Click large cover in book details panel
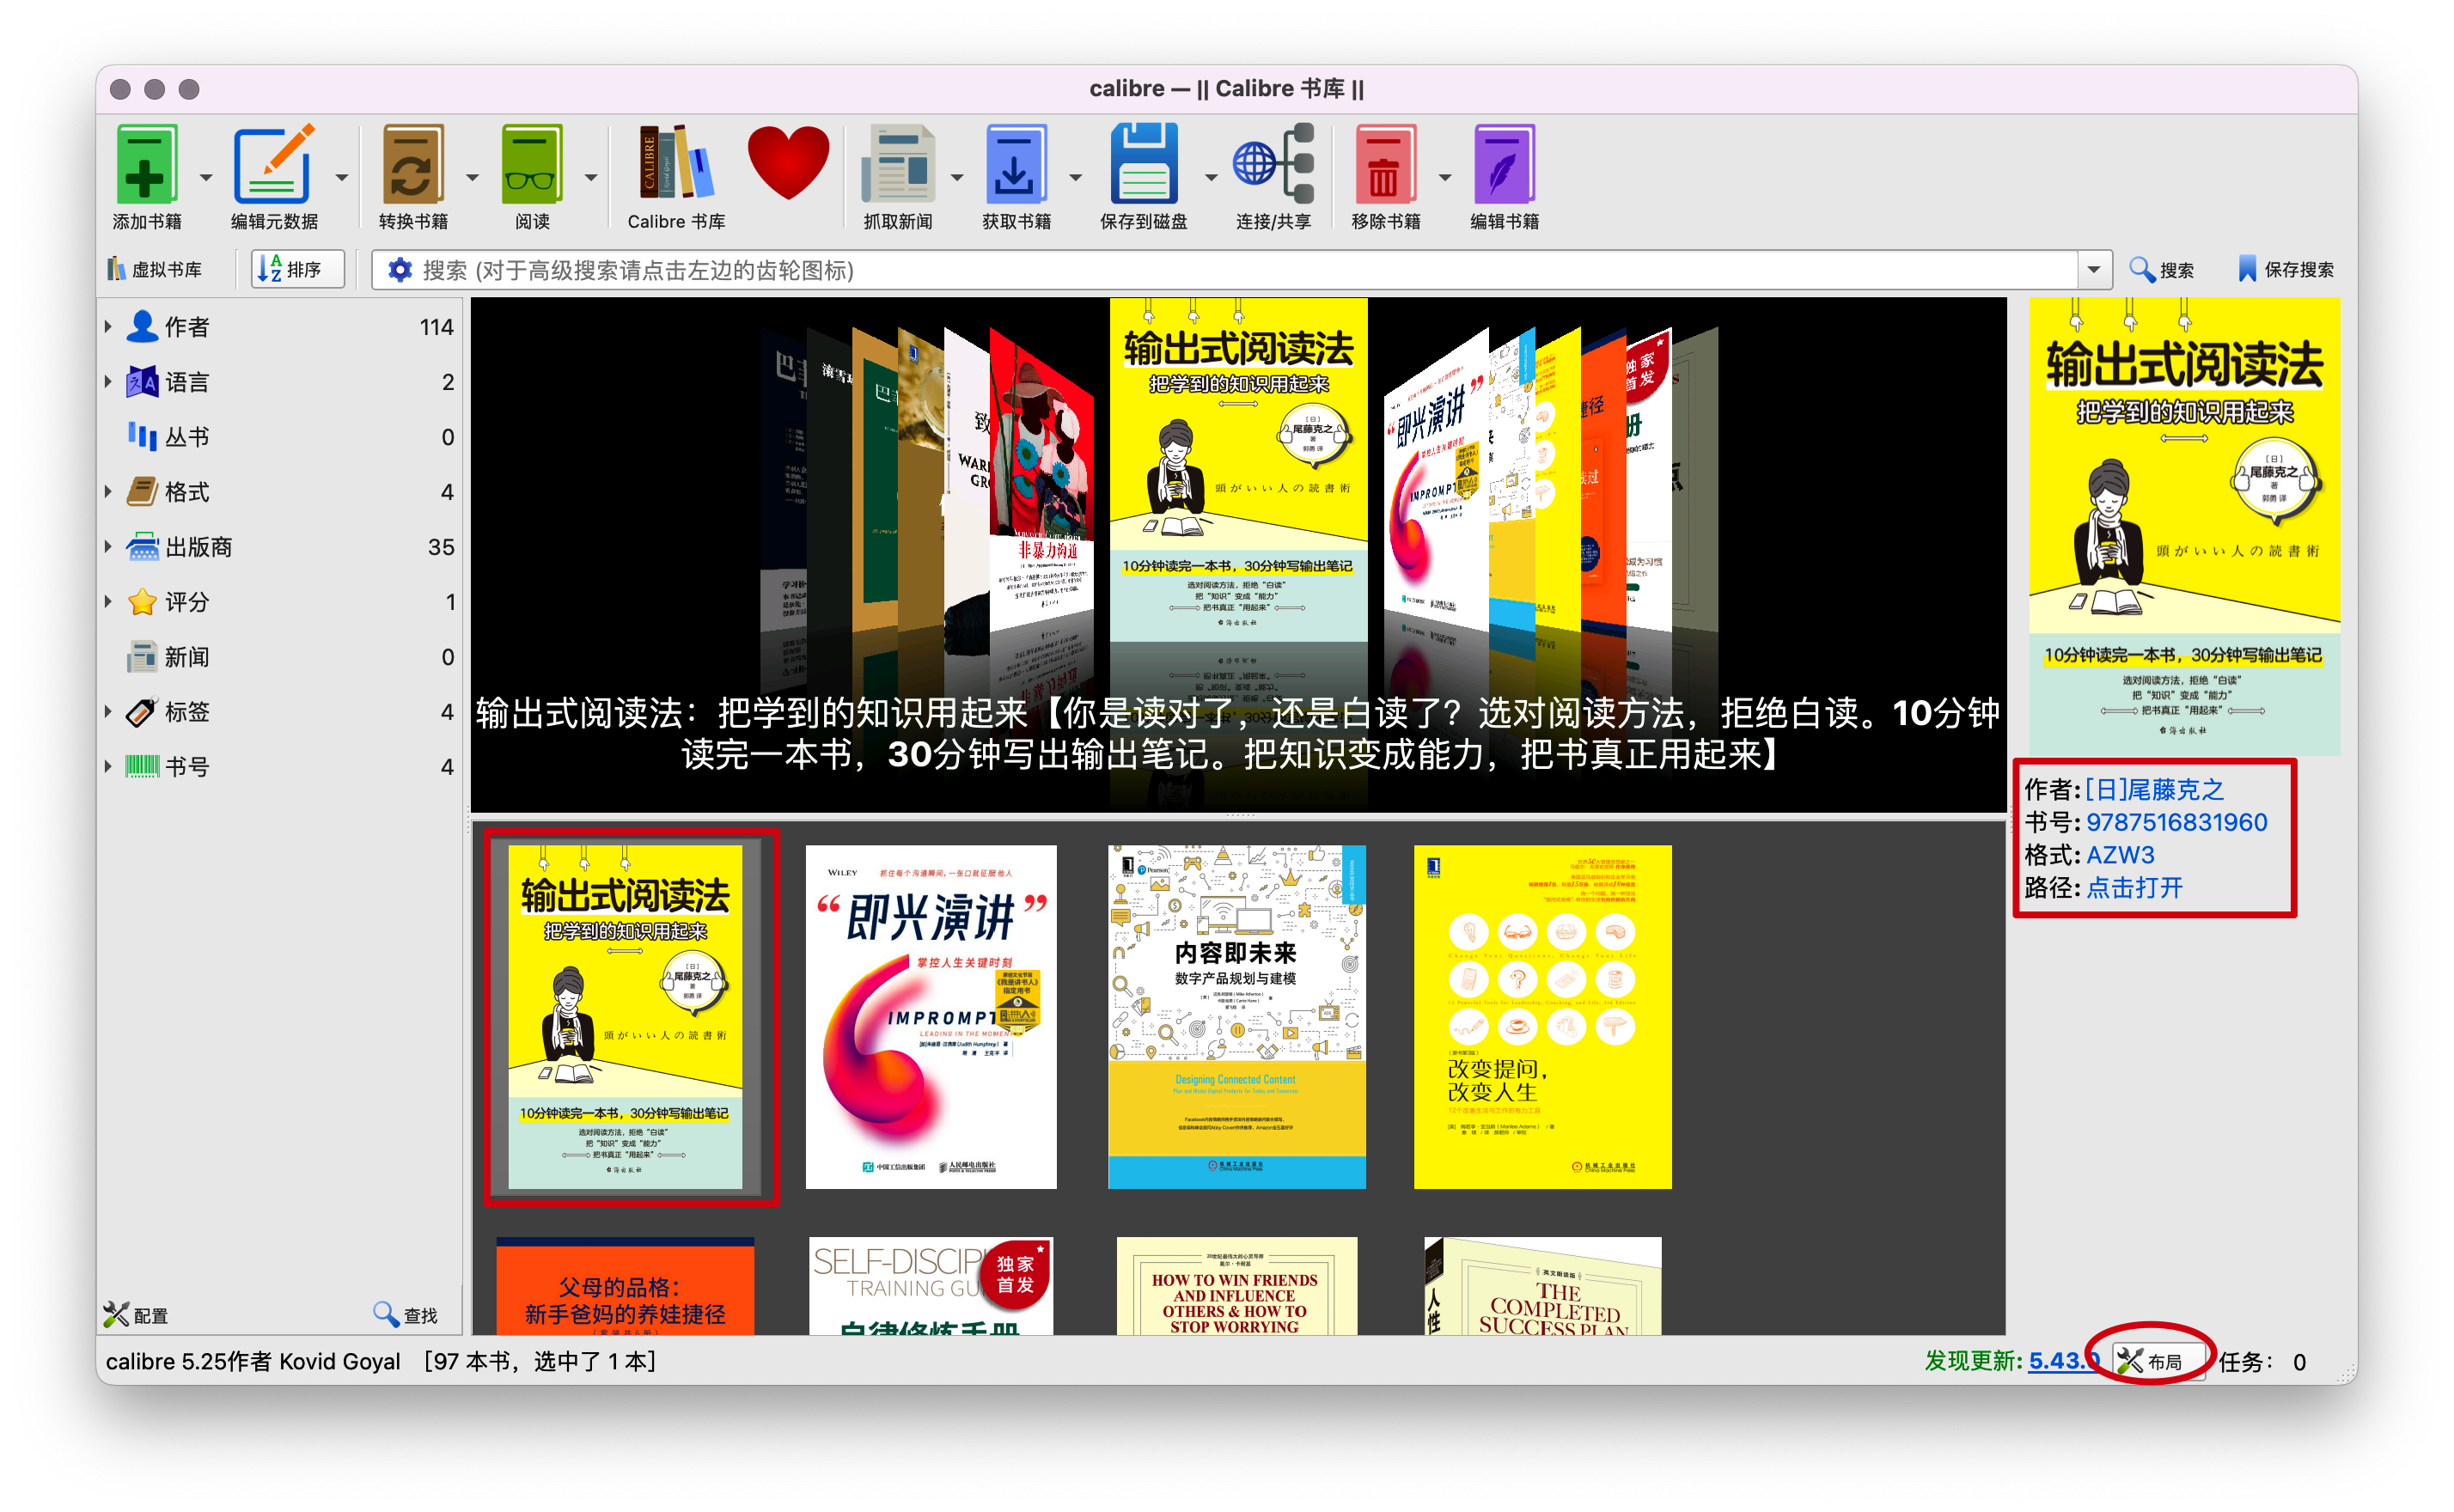The image size is (2454, 1512). coord(2184,526)
